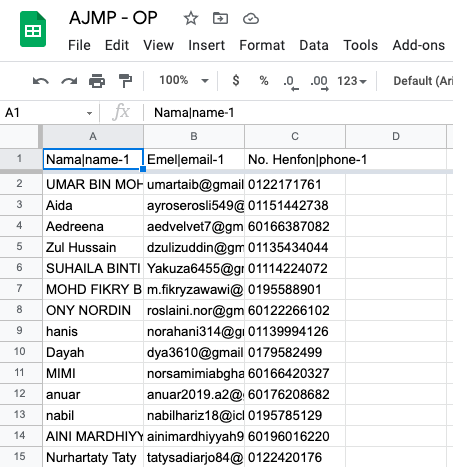Select the name cell Aedreena

(93, 226)
